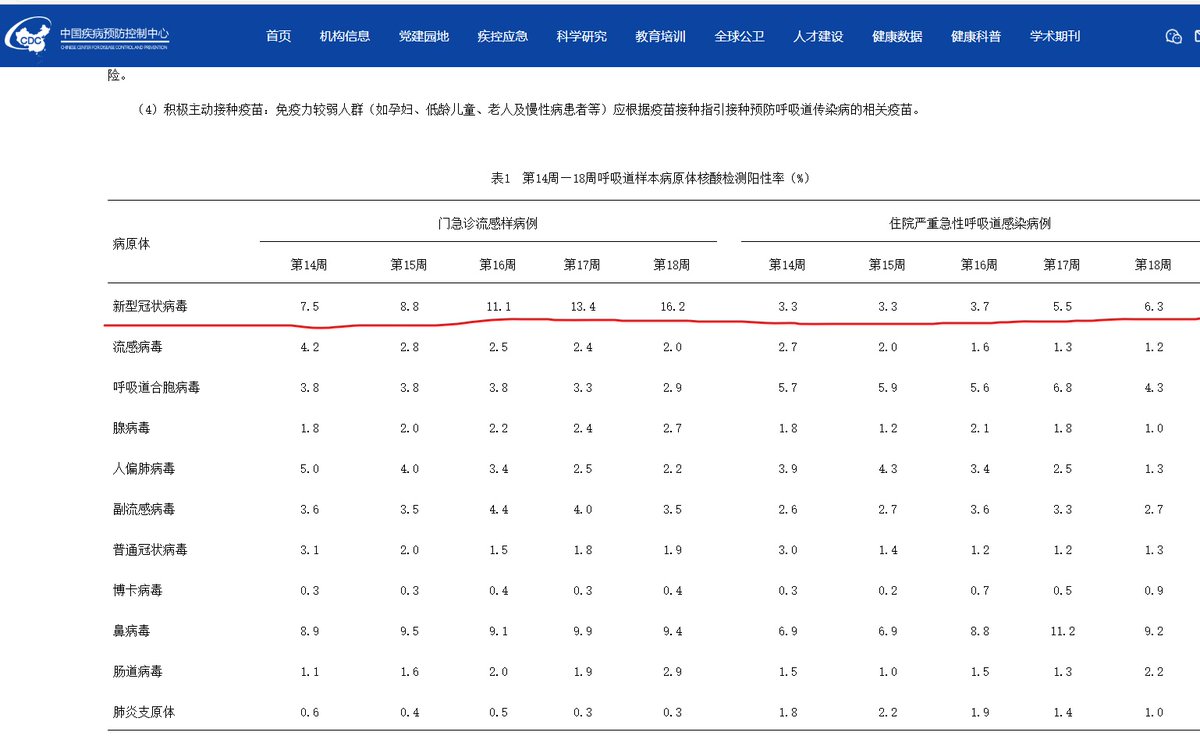Click the 门急诊流感样病例 group header
Image resolution: width=1200 pixels, height=743 pixels.
[488, 223]
